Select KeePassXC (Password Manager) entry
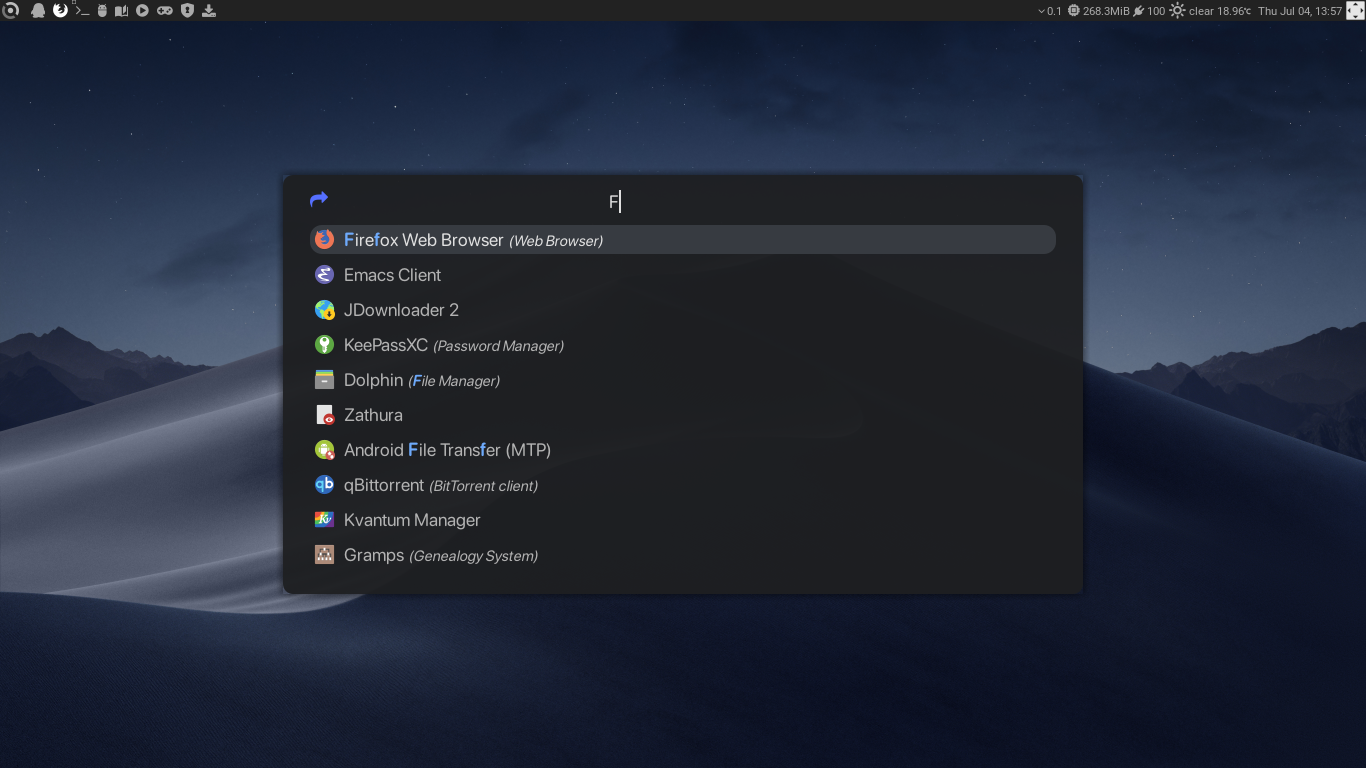Viewport: 1366px width, 768px height. pyautogui.click(x=683, y=345)
